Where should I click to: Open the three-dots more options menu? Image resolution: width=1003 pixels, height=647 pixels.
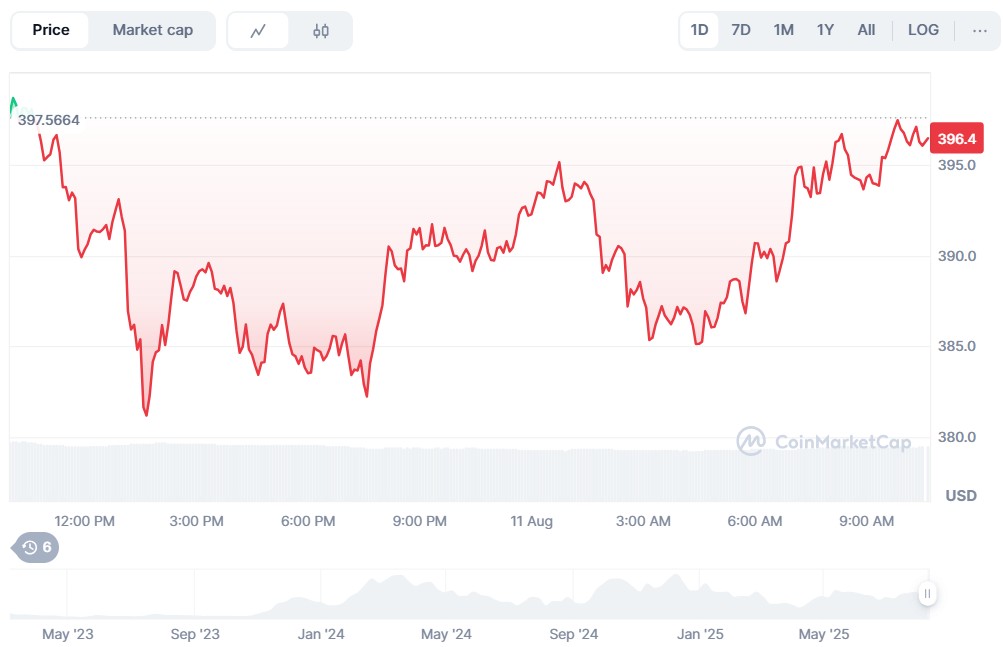coord(979,30)
